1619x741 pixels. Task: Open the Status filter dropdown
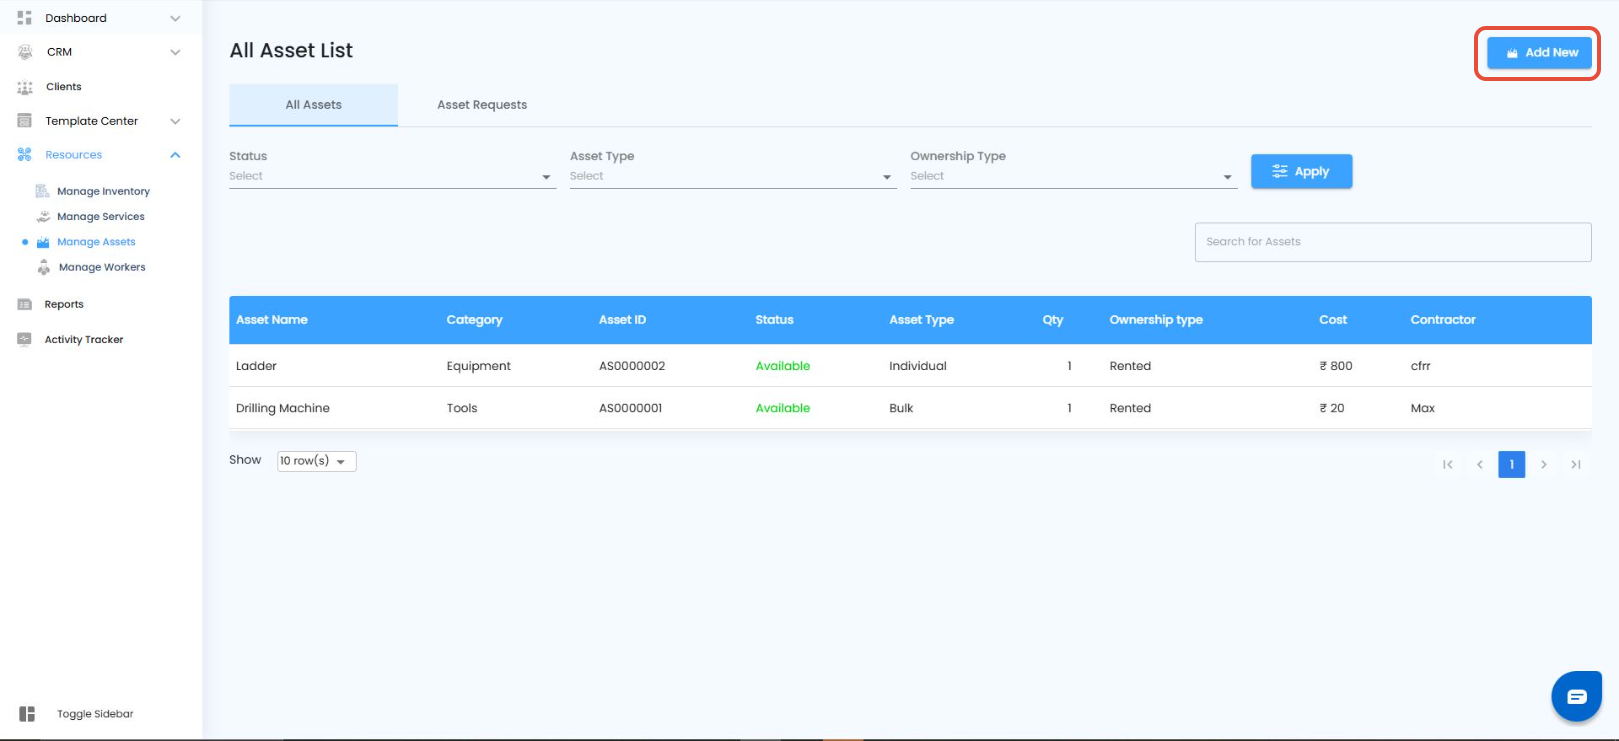pyautogui.click(x=392, y=177)
